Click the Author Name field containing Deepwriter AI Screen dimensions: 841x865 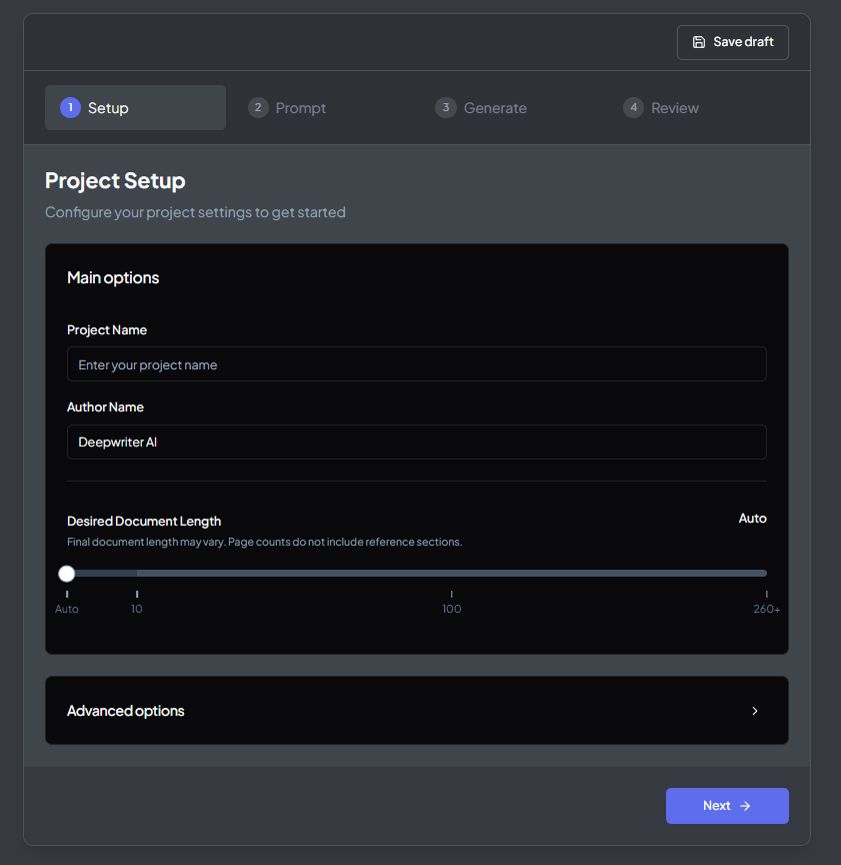pyautogui.click(x=416, y=442)
